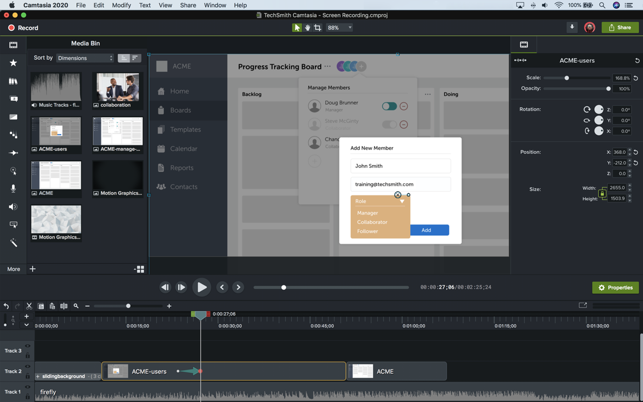Click the Position X stepper arrows
643x402 pixels.
pyautogui.click(x=629, y=152)
